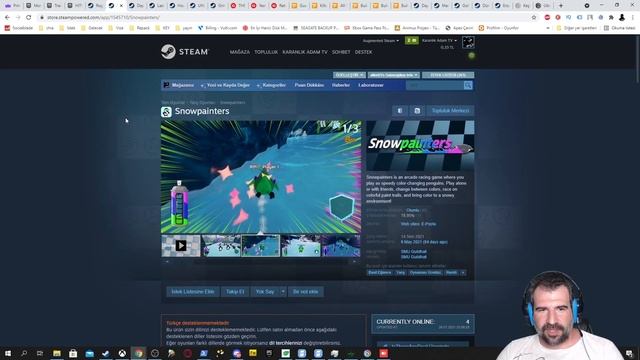Expand the Yok Say dropdown arrow
This screenshot has width=640, height=360.
click(283, 291)
